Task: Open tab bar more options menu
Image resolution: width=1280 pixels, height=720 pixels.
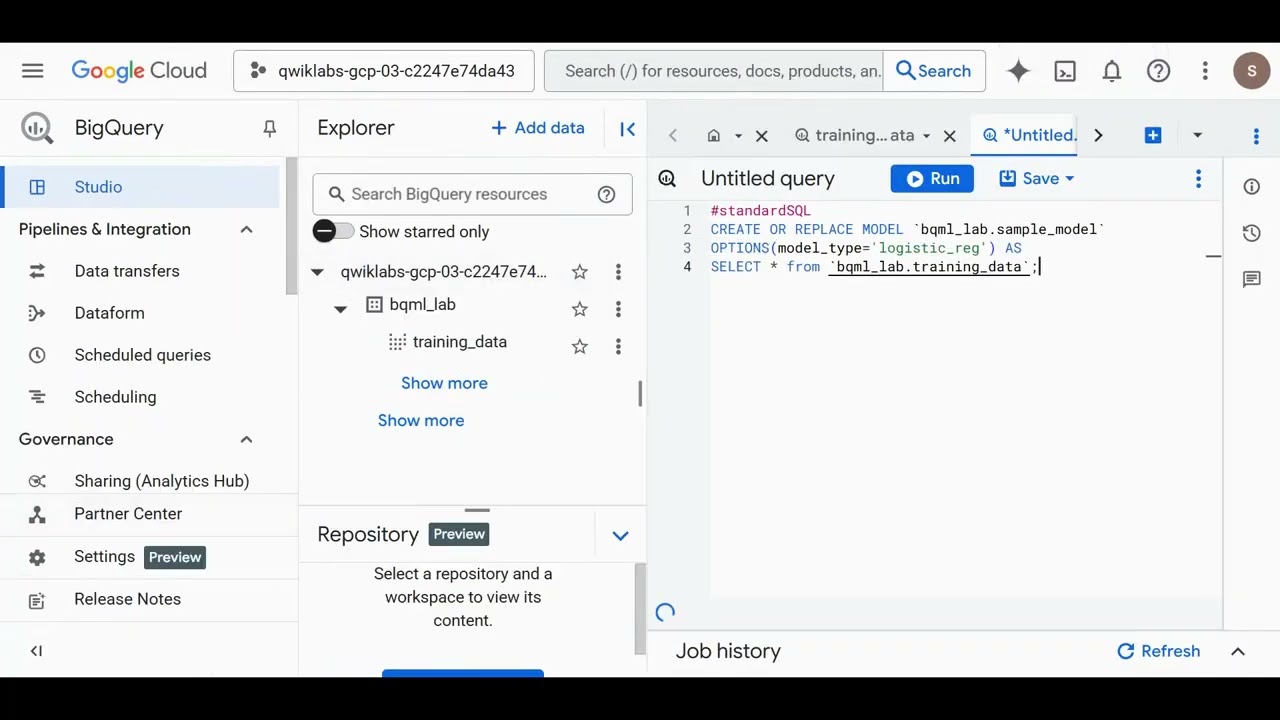Action: (x=1256, y=135)
